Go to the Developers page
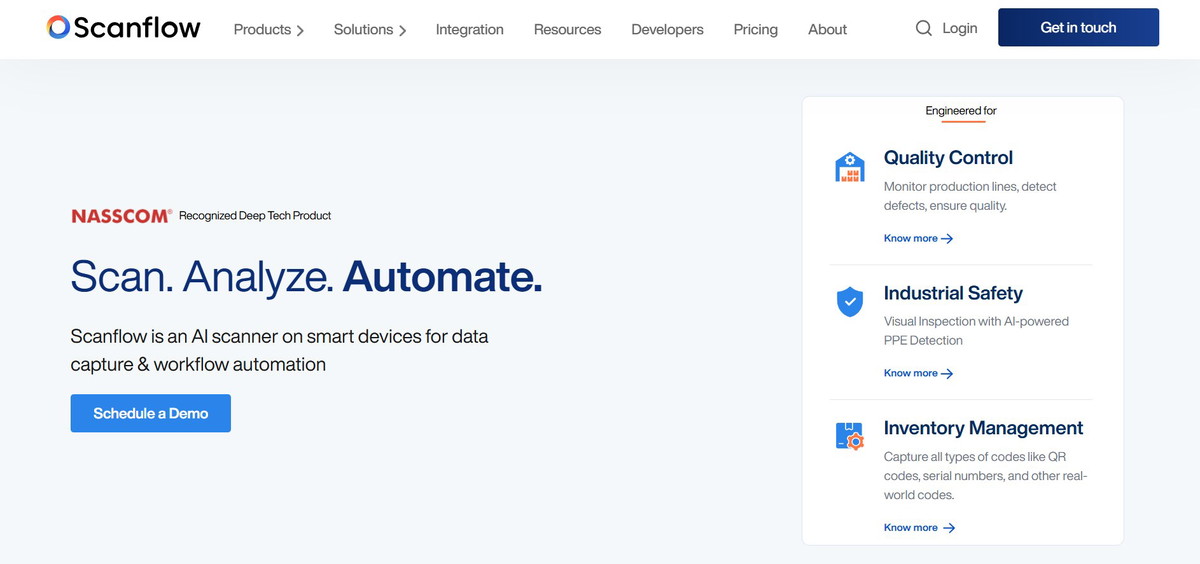 (668, 30)
